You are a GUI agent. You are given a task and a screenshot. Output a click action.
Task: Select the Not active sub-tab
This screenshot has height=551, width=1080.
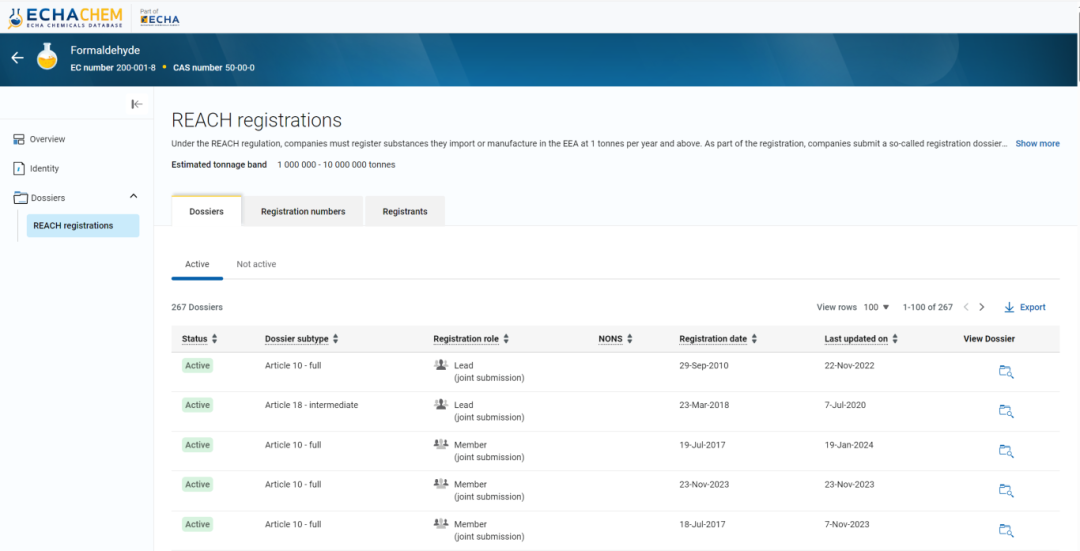point(256,264)
